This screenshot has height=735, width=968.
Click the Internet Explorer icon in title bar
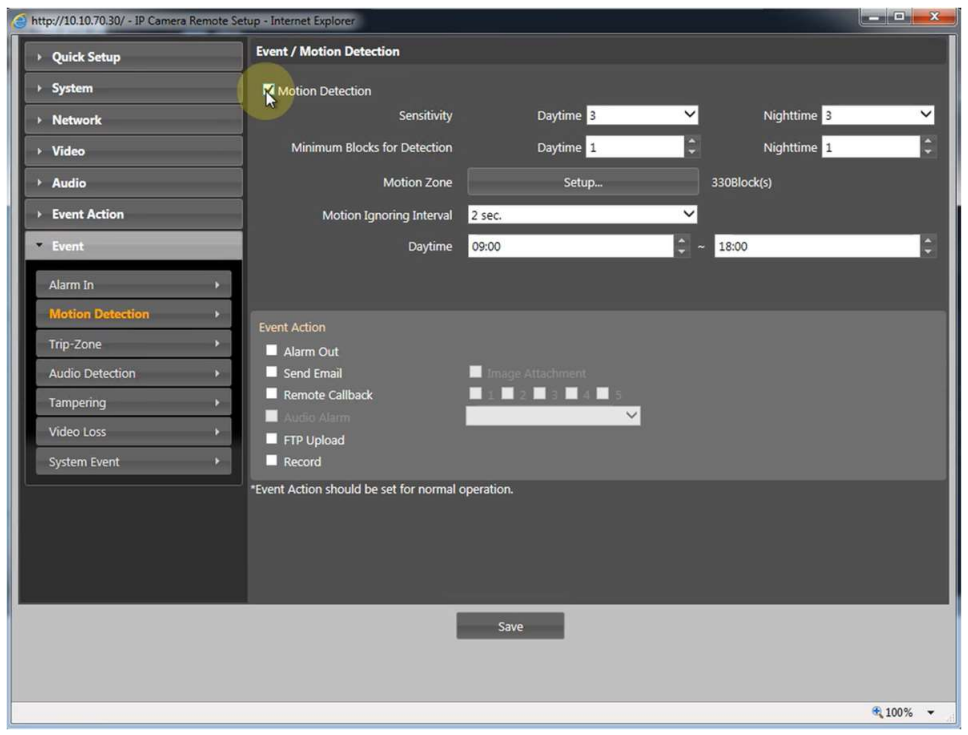pyautogui.click(x=20, y=20)
